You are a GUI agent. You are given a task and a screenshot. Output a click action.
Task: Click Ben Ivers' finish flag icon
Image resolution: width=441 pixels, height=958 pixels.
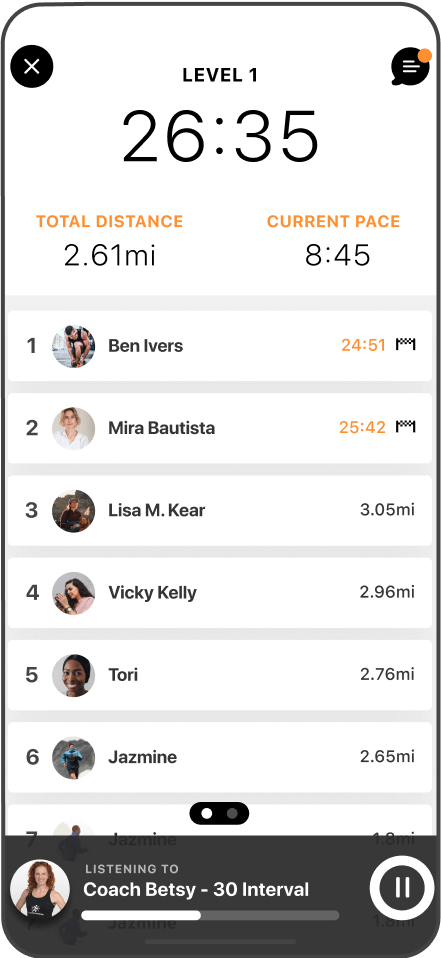(406, 345)
